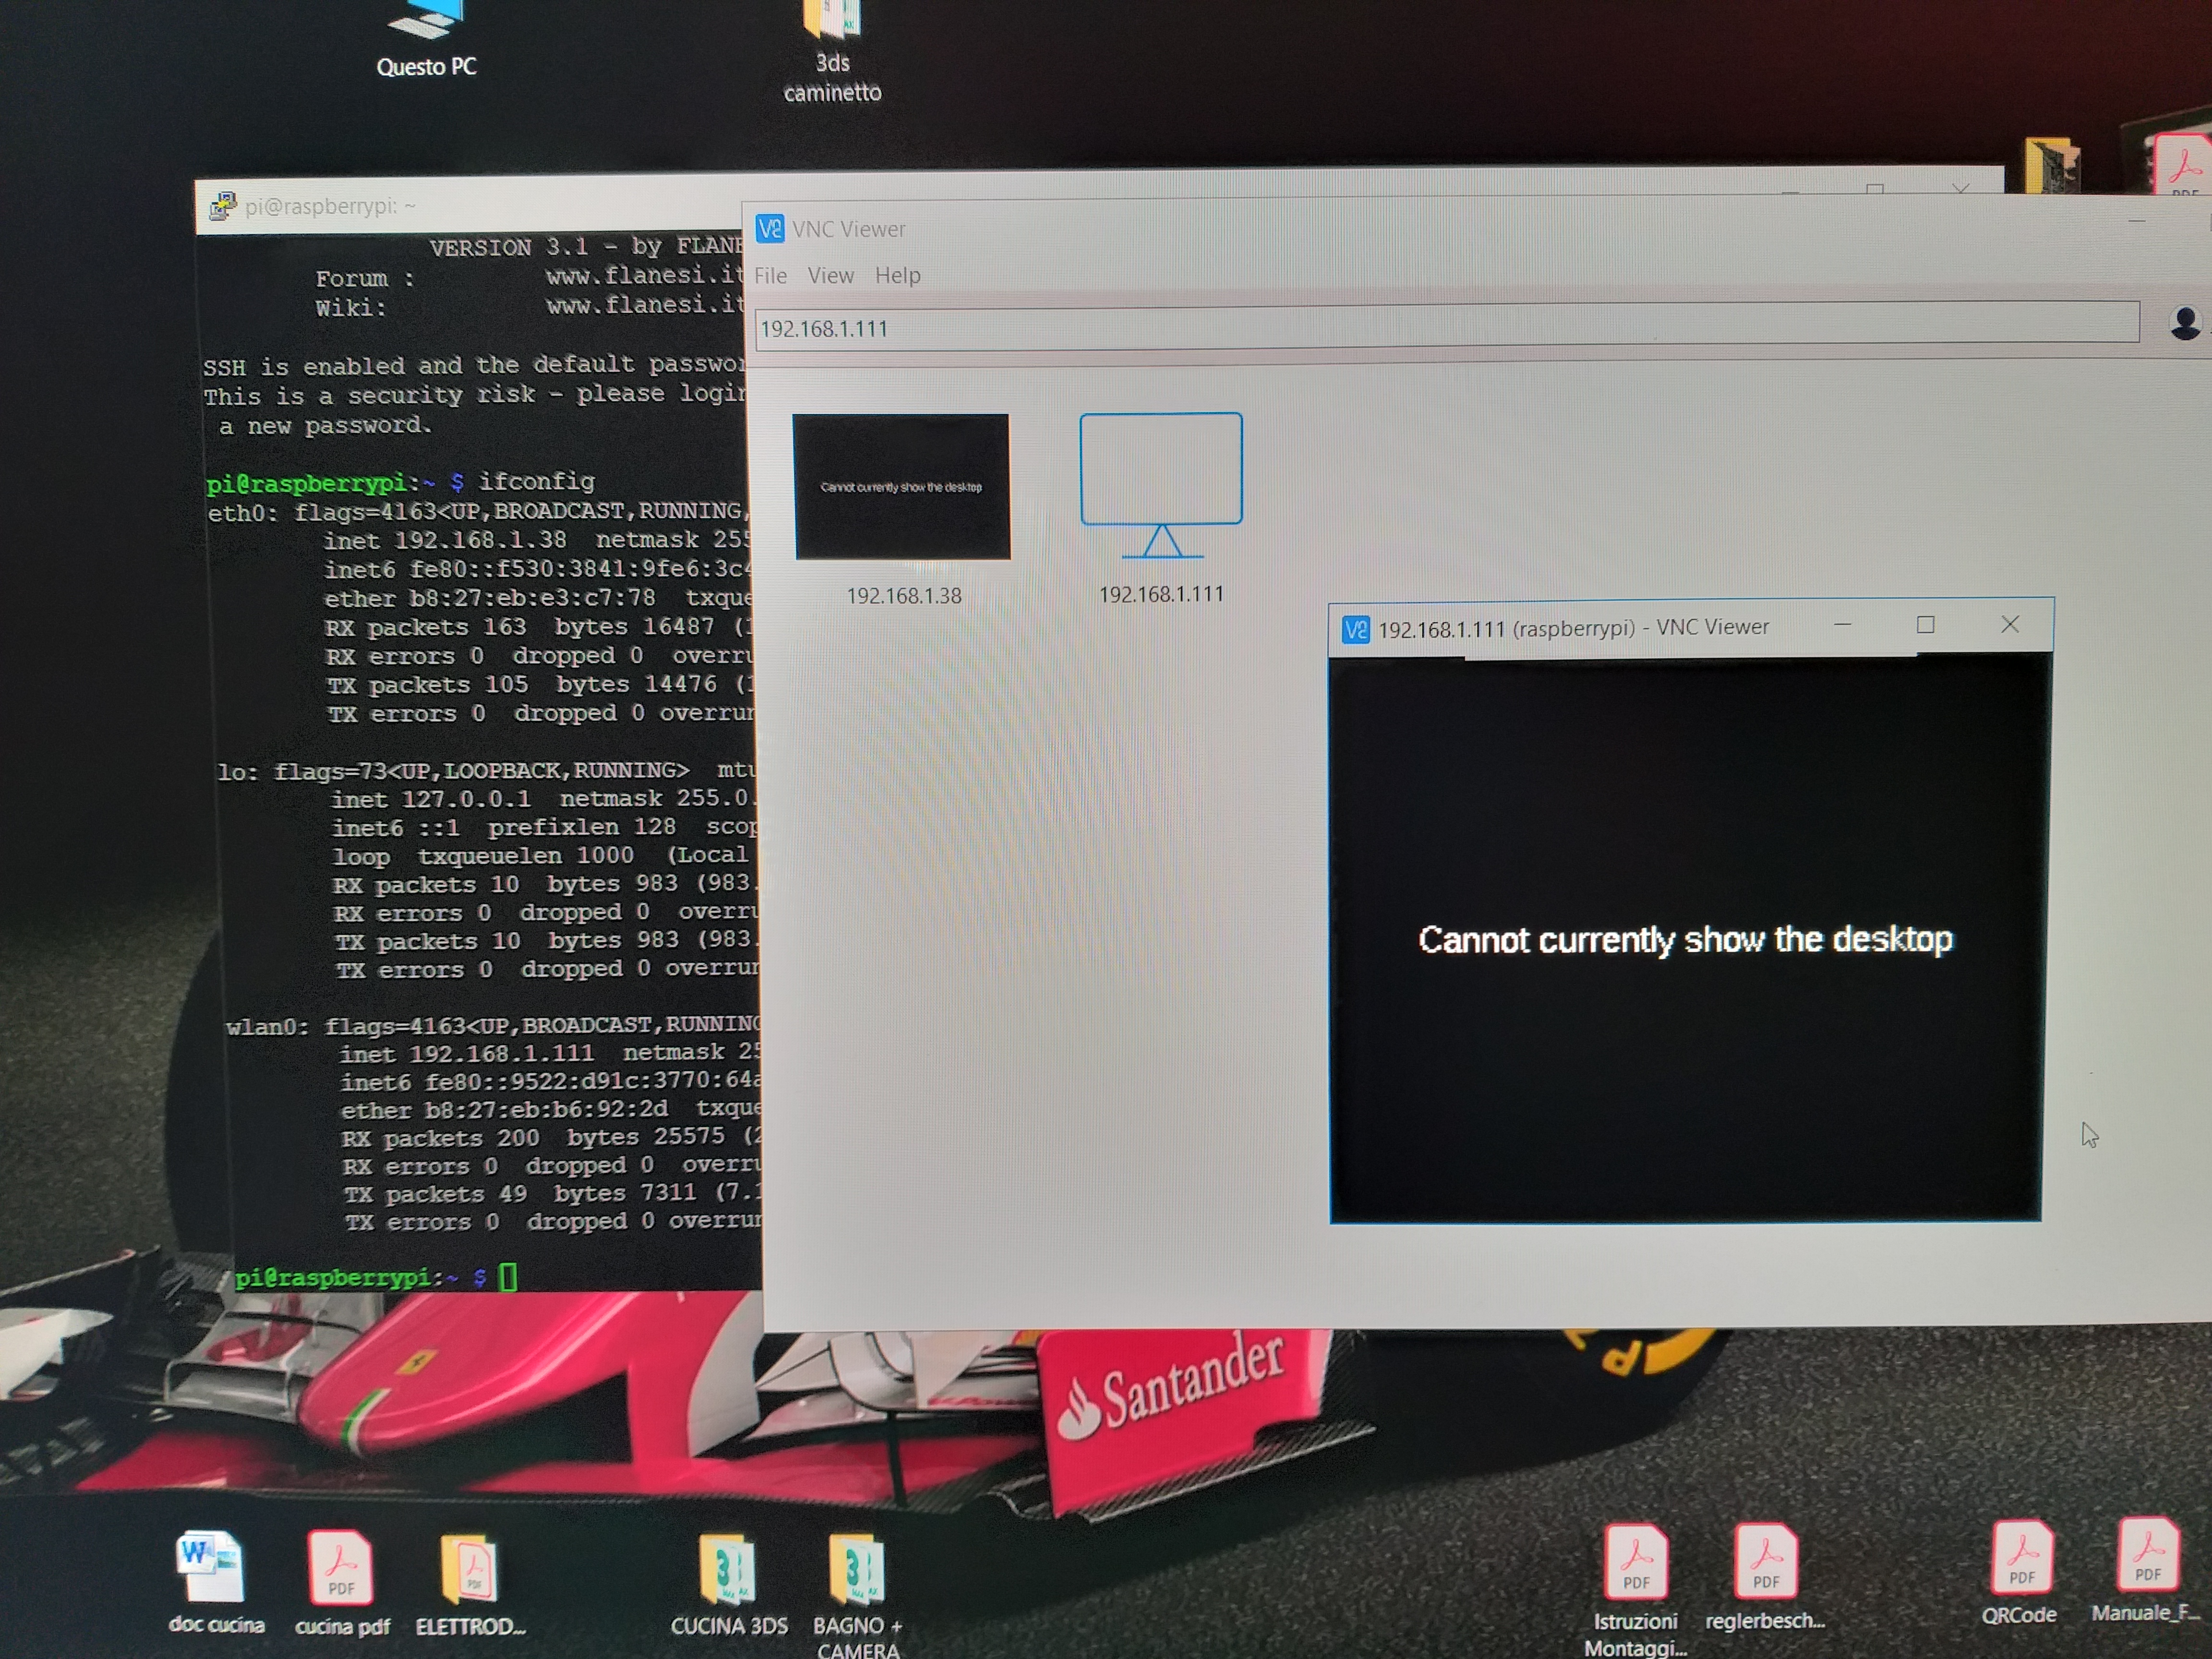Click the pi@raspberrypi terminal title bar
Screen dimensions: 2212x1659
click(470, 206)
